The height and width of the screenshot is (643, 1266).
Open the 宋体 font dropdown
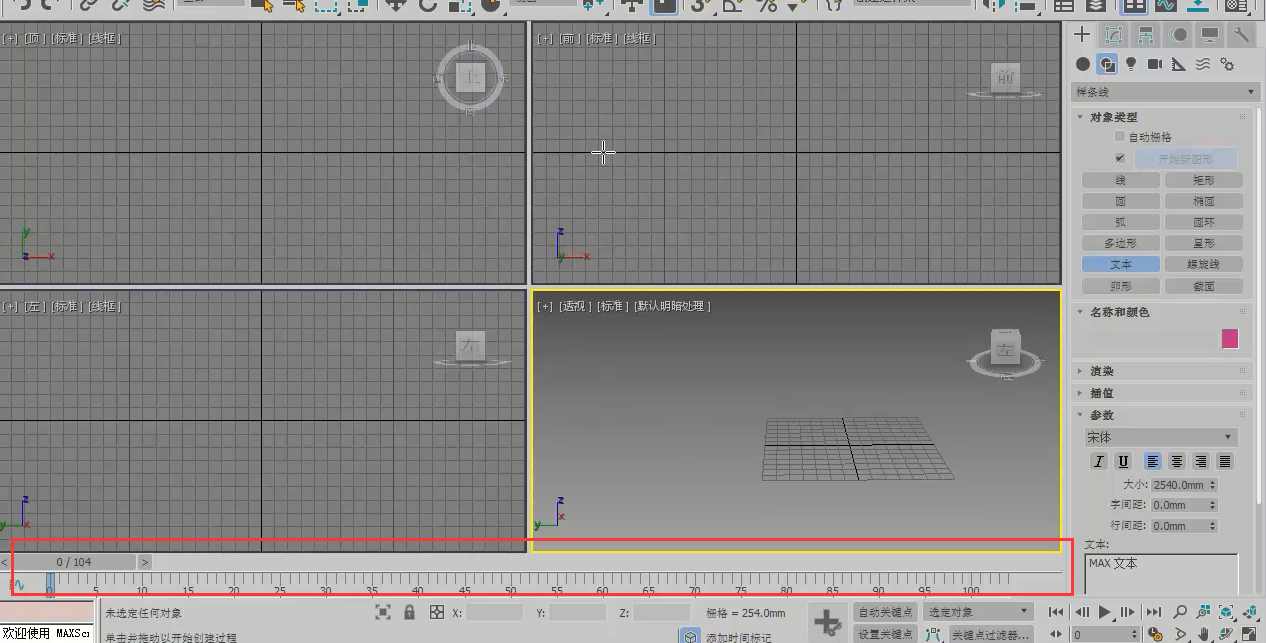[1160, 437]
